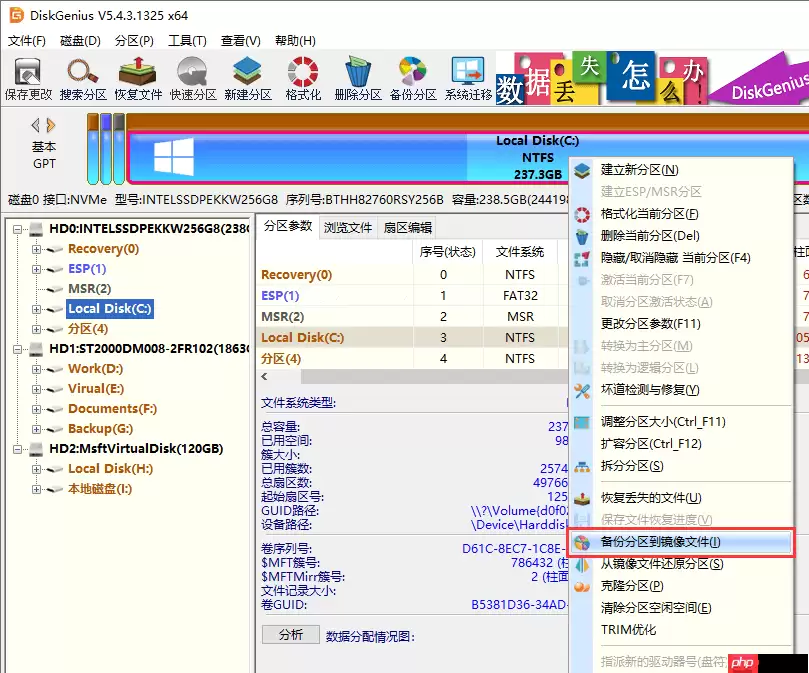Expand the Work(D:) tree node
The width and height of the screenshot is (809, 673).
click(36, 369)
